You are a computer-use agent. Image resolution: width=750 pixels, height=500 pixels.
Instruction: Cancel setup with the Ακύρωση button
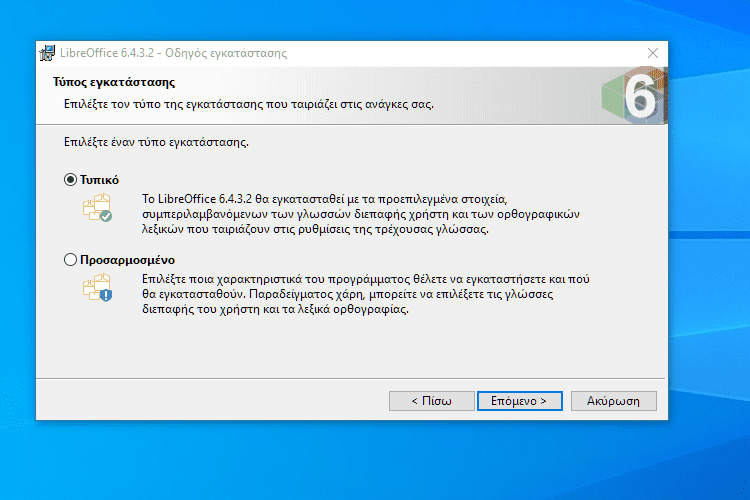point(614,401)
